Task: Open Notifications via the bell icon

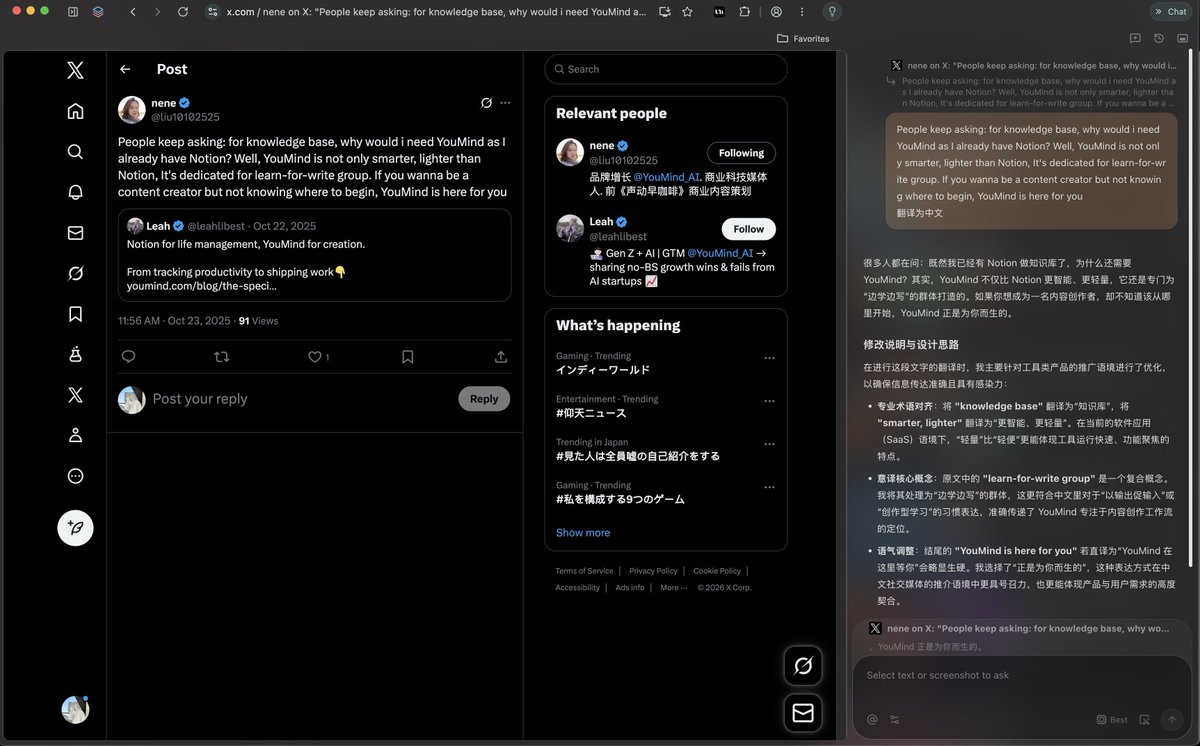Action: pos(75,192)
